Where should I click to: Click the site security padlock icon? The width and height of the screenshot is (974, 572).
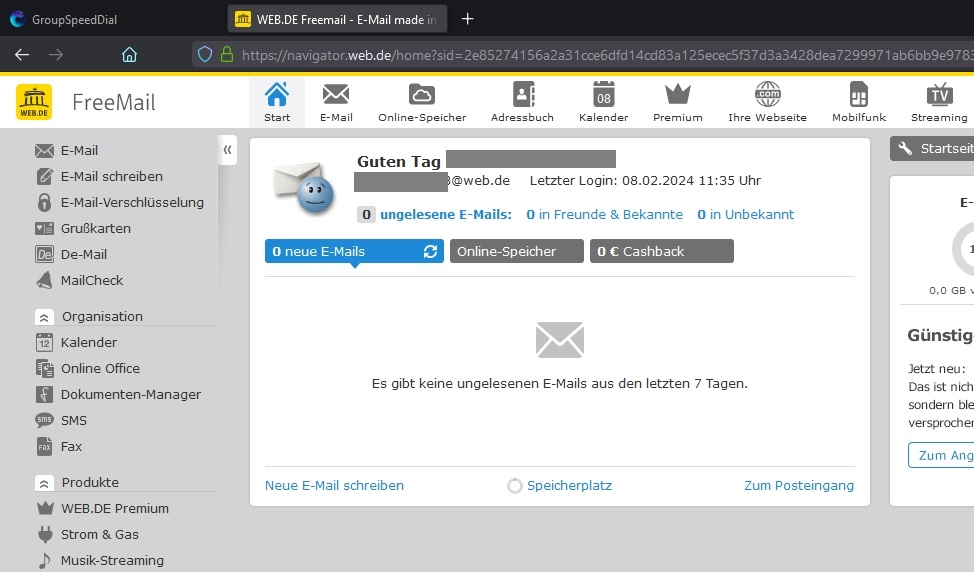pos(227,55)
